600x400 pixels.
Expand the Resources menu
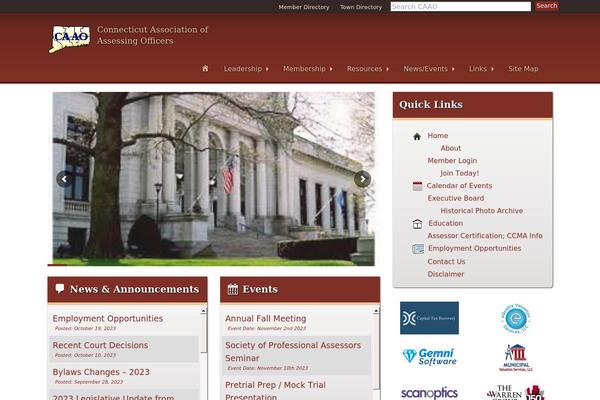click(368, 69)
